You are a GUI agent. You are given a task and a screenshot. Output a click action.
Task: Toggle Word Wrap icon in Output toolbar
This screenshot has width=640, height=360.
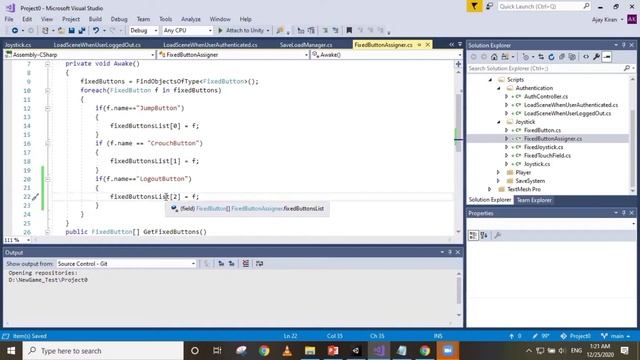click(260, 264)
